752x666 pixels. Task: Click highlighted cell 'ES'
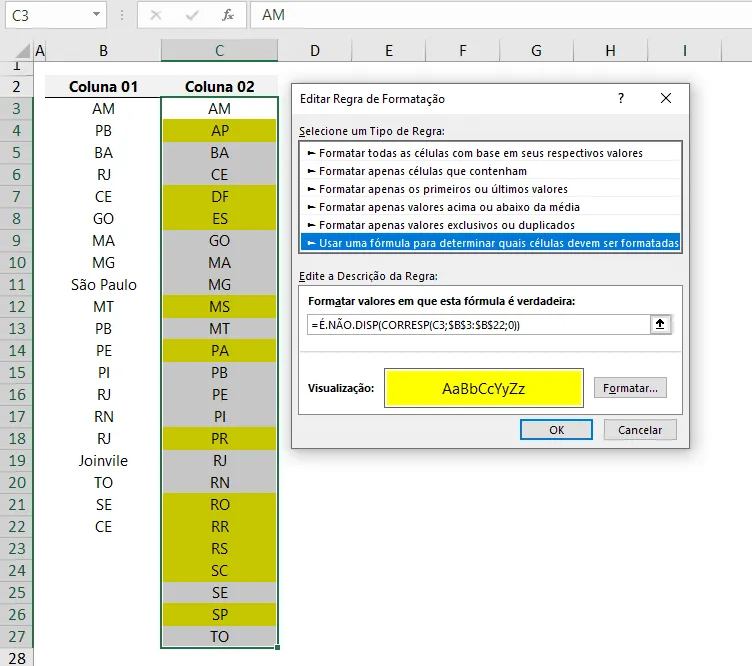(219, 219)
